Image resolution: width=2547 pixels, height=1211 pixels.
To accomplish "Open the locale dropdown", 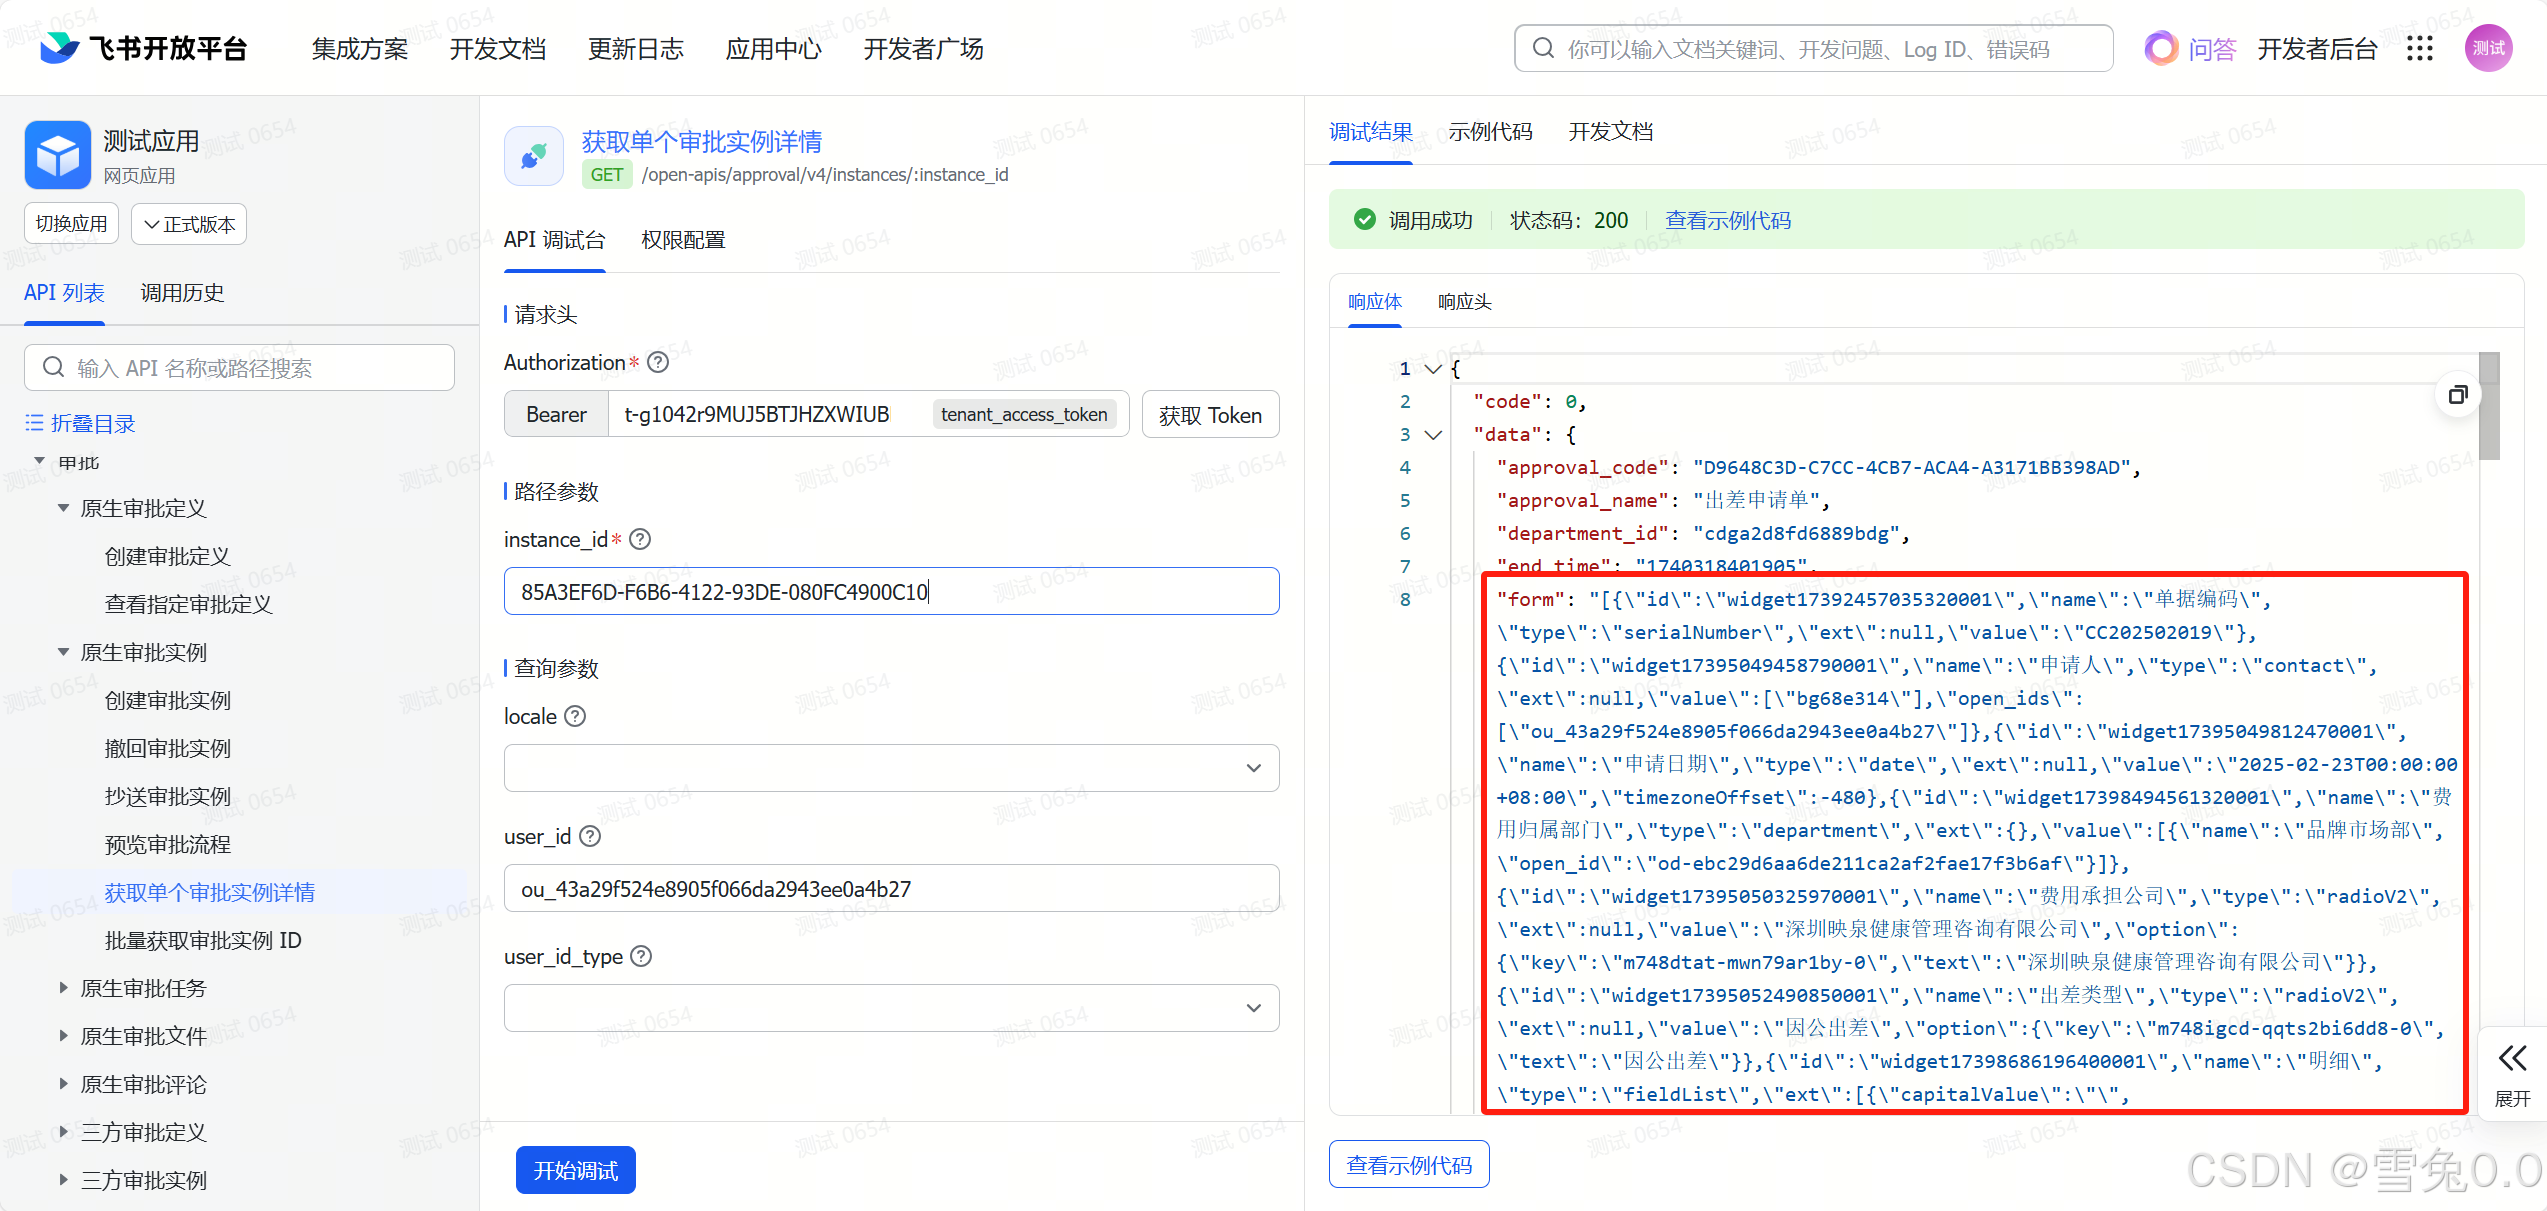I will pos(892,768).
